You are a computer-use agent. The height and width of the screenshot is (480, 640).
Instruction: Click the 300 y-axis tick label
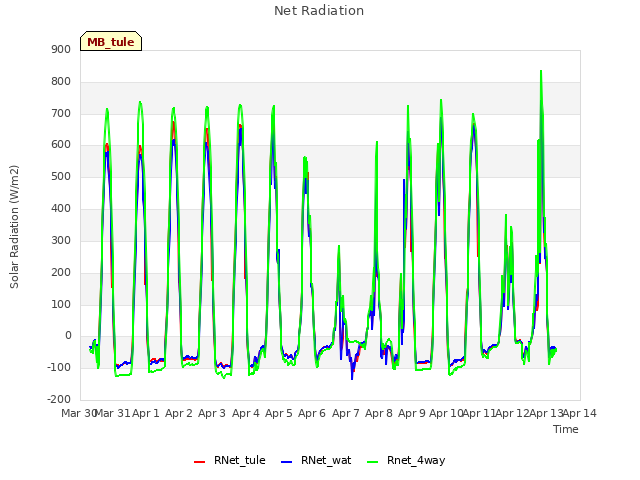click(x=61, y=240)
